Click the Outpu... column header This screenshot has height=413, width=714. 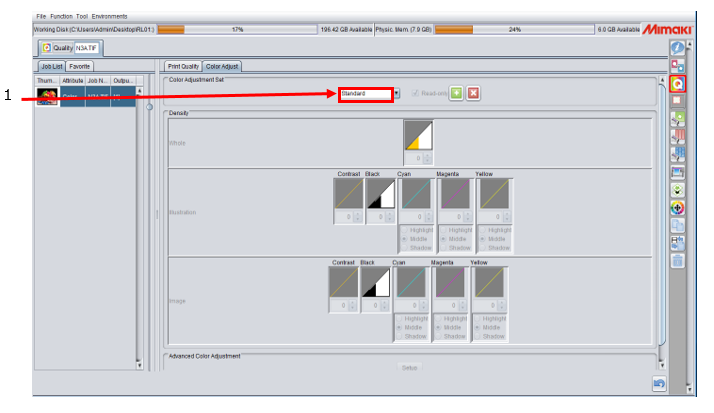coord(123,81)
